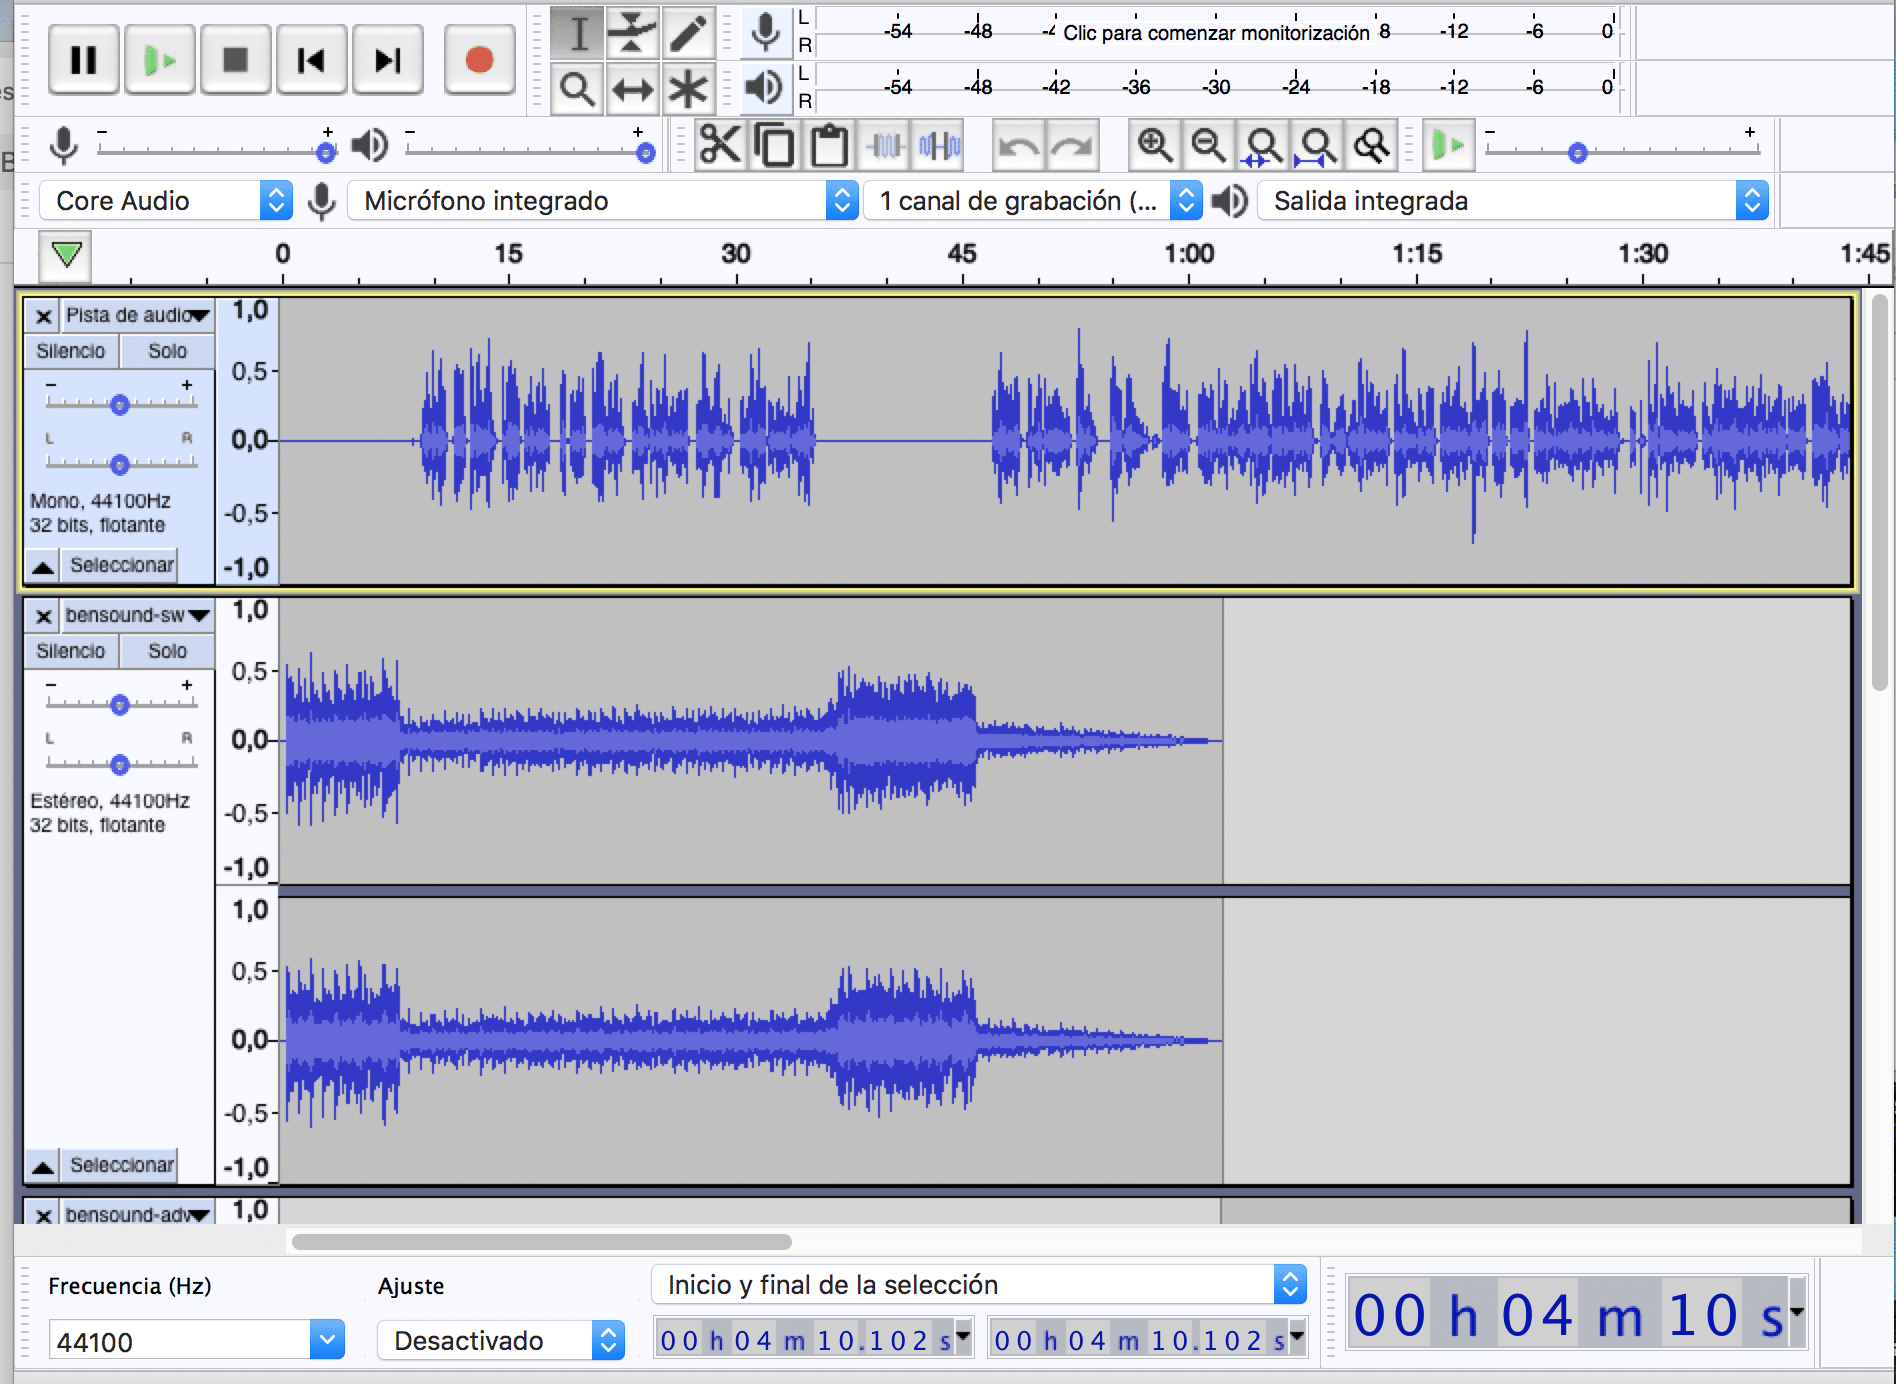Select the Draw pencil tool
Screen dimensions: 1896x1384
[x=688, y=32]
